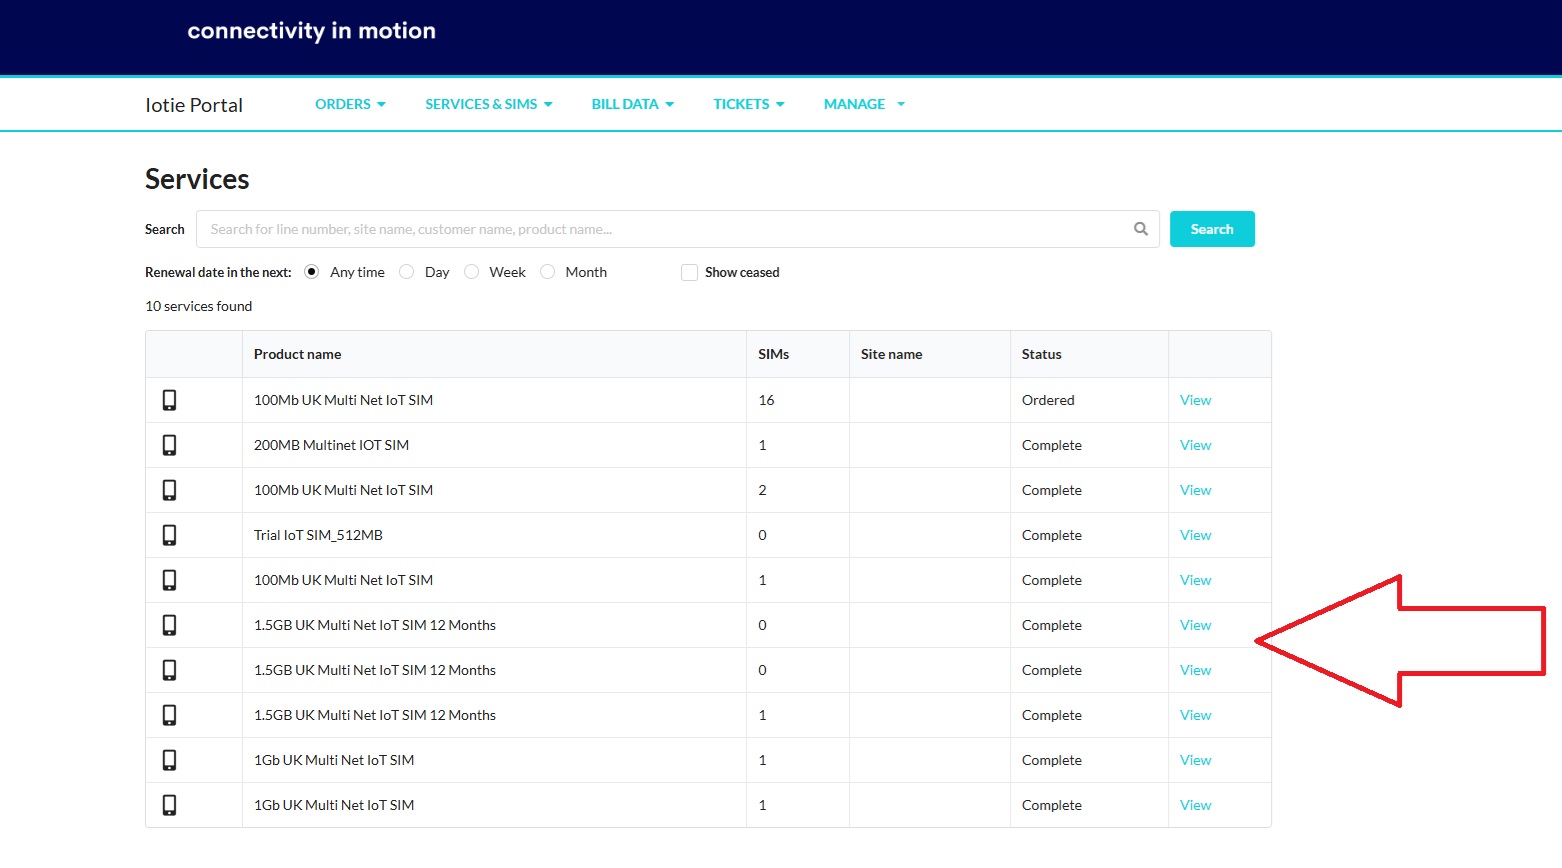The image size is (1562, 868).
Task: Expand the BILL DATA dropdown
Action: pyautogui.click(x=633, y=104)
